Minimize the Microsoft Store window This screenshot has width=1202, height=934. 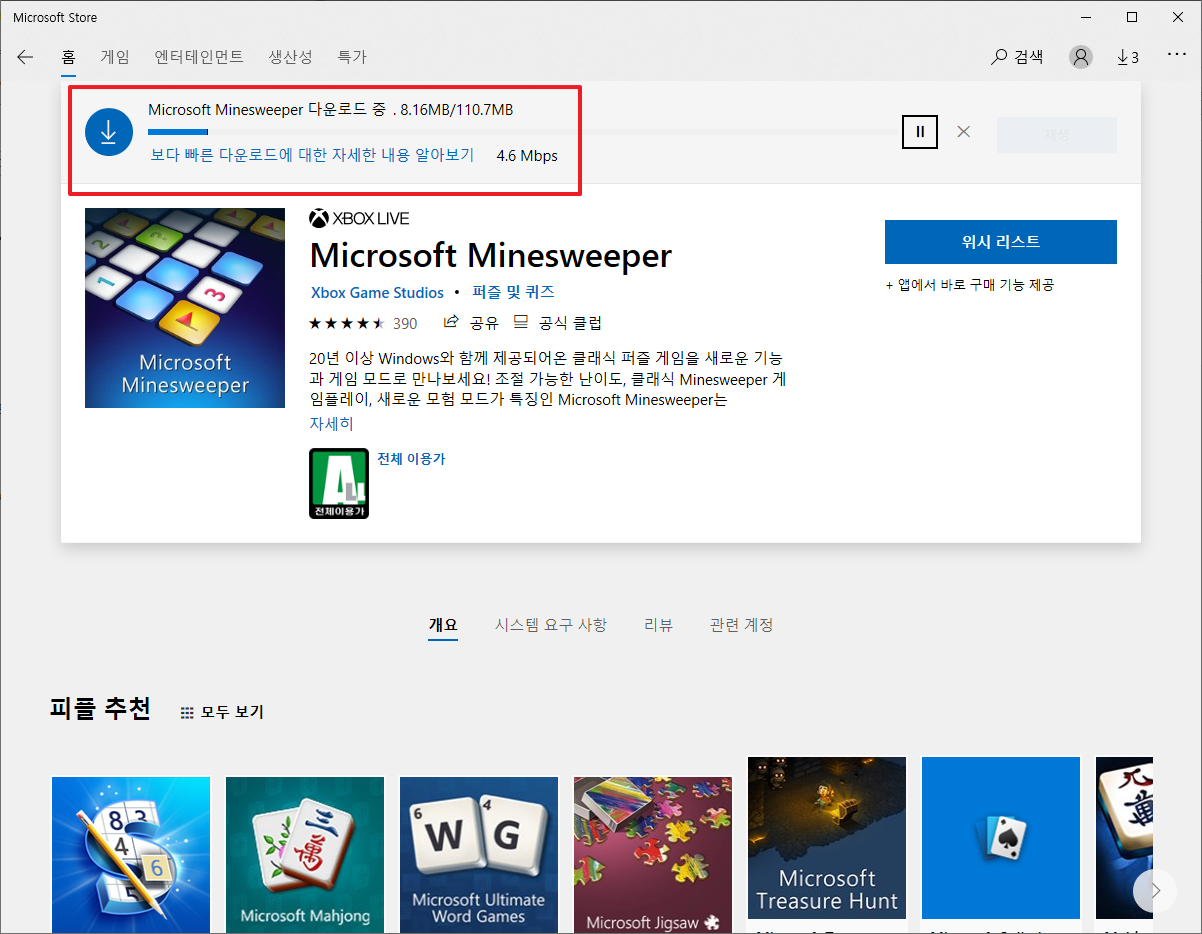(x=1086, y=17)
